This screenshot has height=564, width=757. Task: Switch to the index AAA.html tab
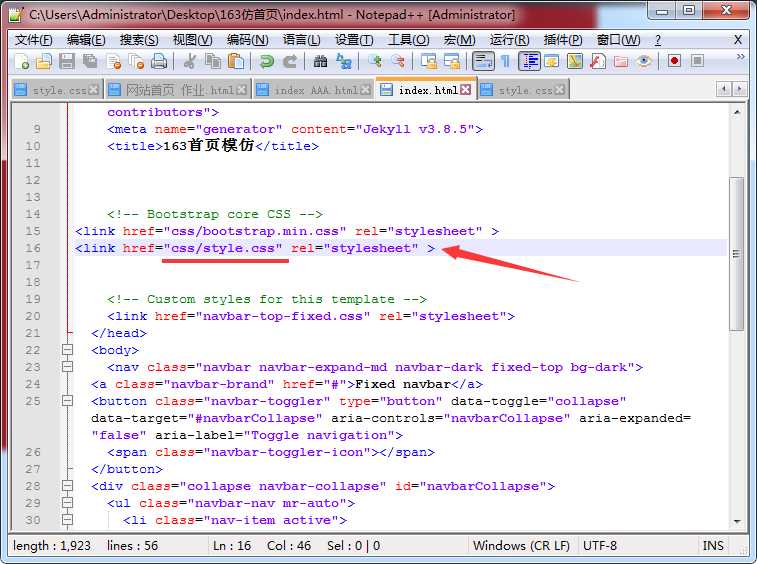(x=313, y=90)
